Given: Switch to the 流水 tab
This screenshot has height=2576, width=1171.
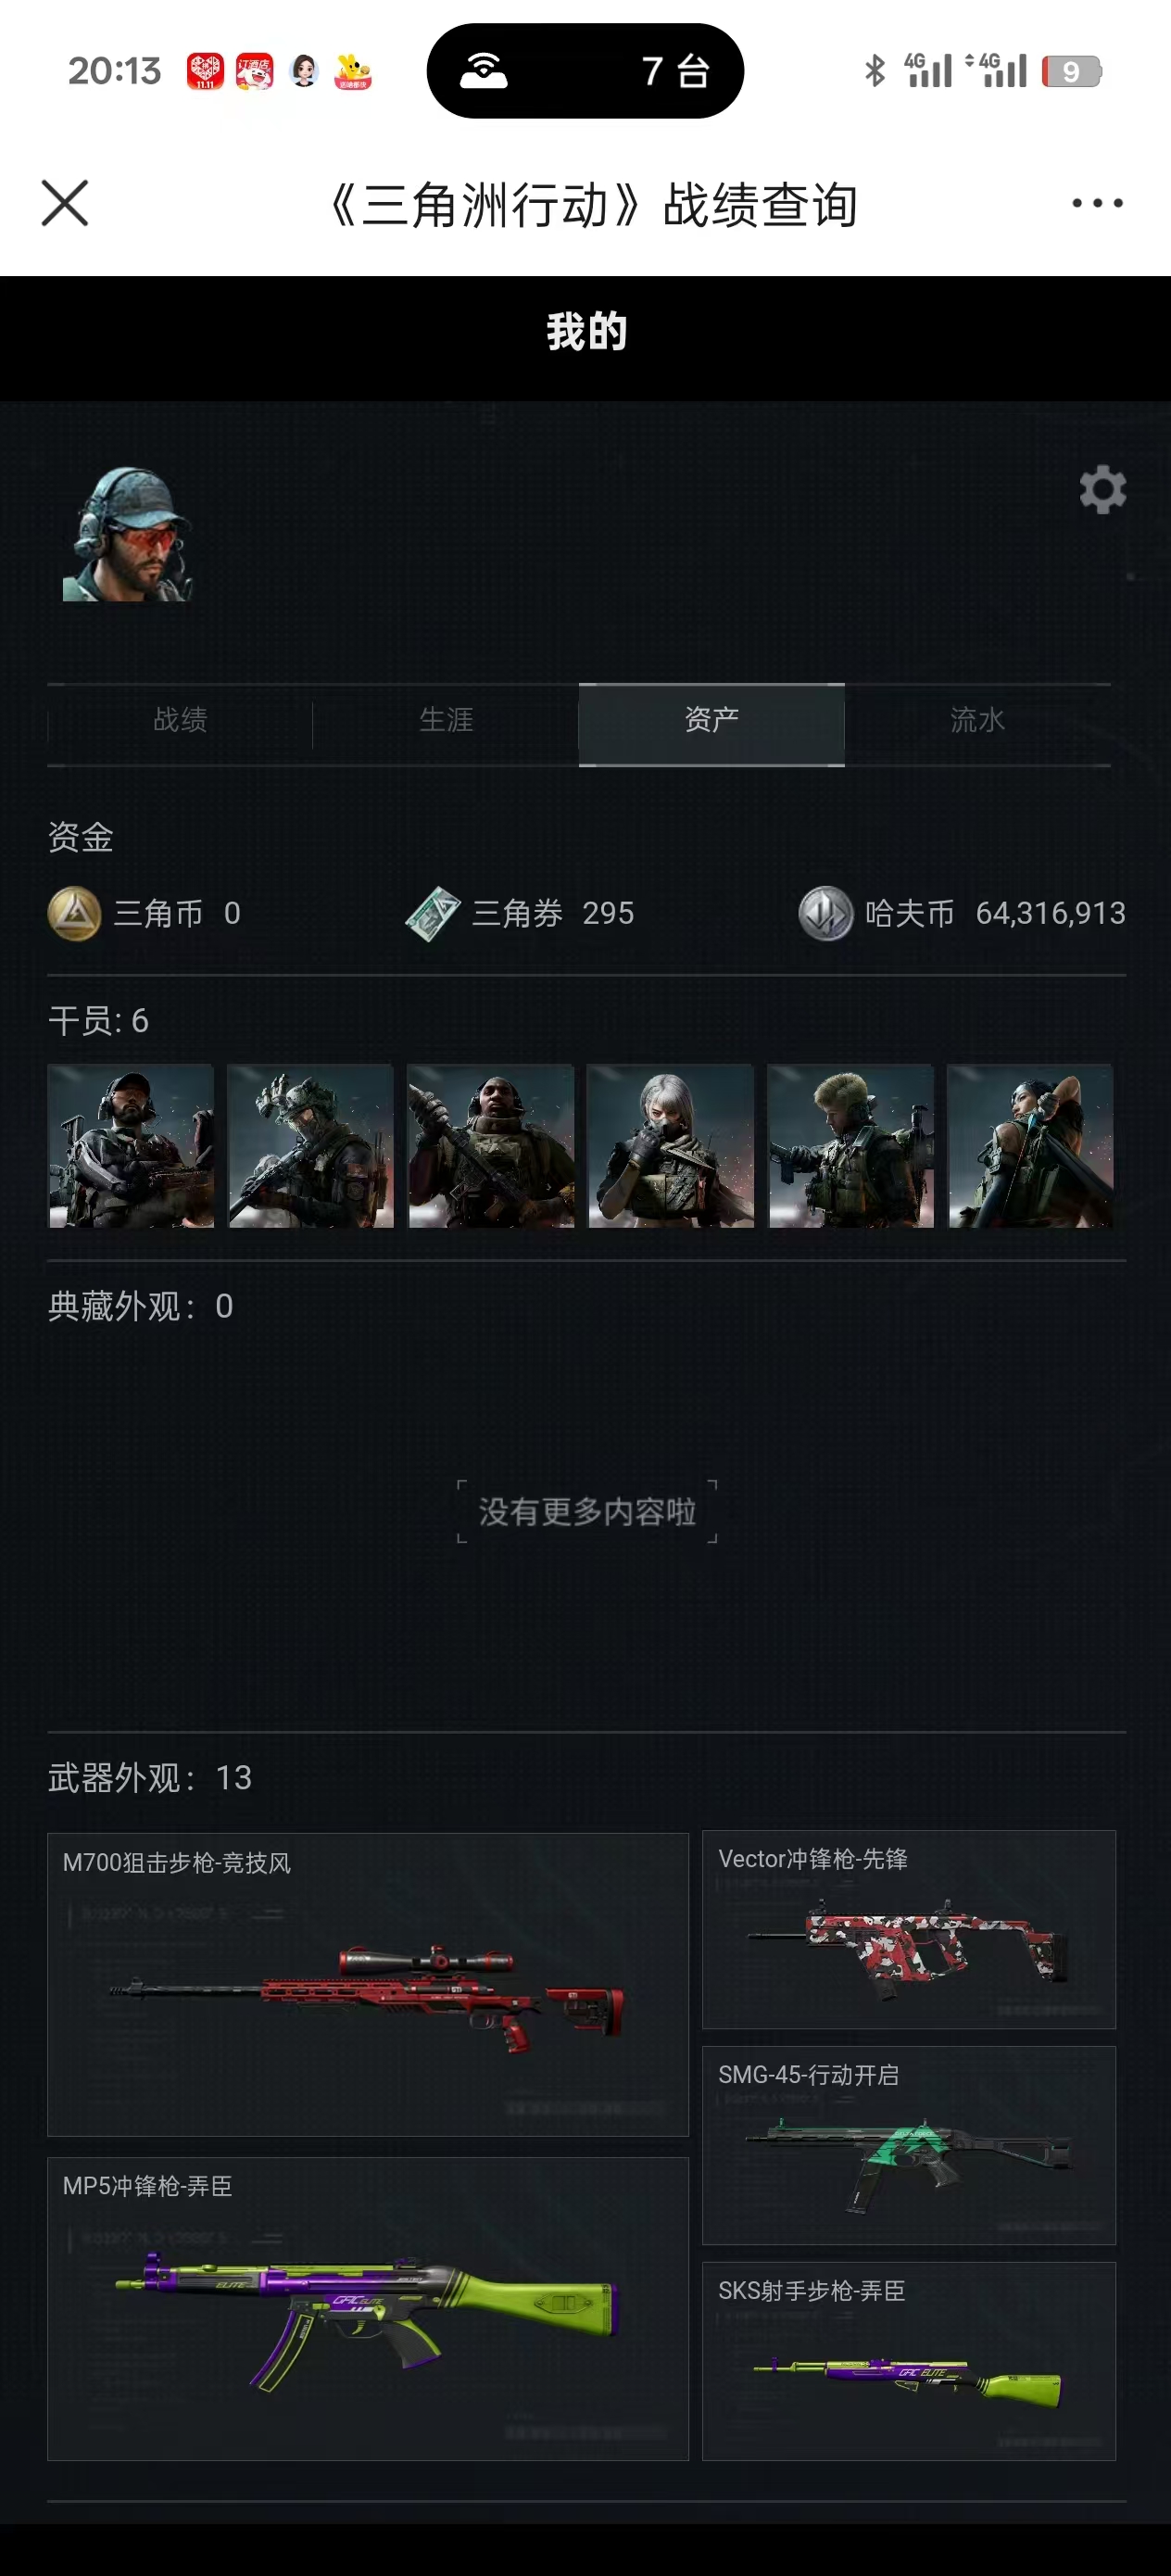Looking at the screenshot, I should [x=977, y=720].
